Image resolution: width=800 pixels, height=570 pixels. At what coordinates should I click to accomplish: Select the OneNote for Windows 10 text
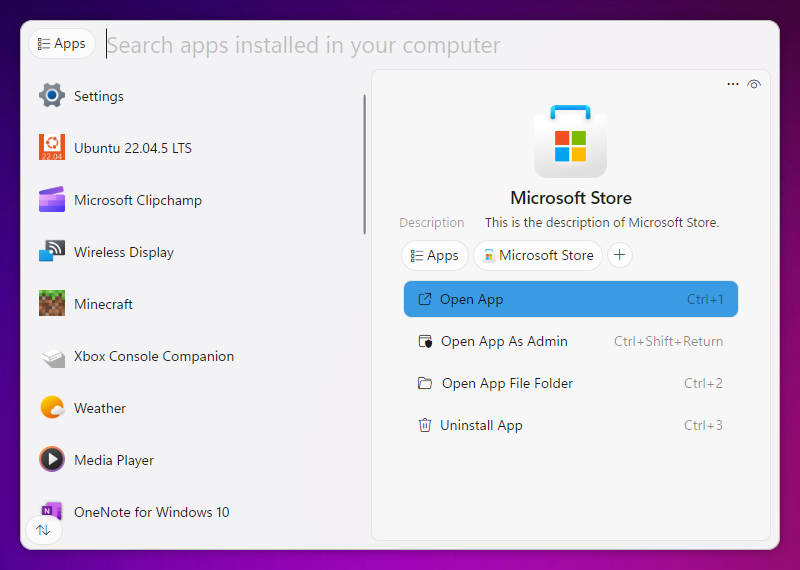click(152, 512)
